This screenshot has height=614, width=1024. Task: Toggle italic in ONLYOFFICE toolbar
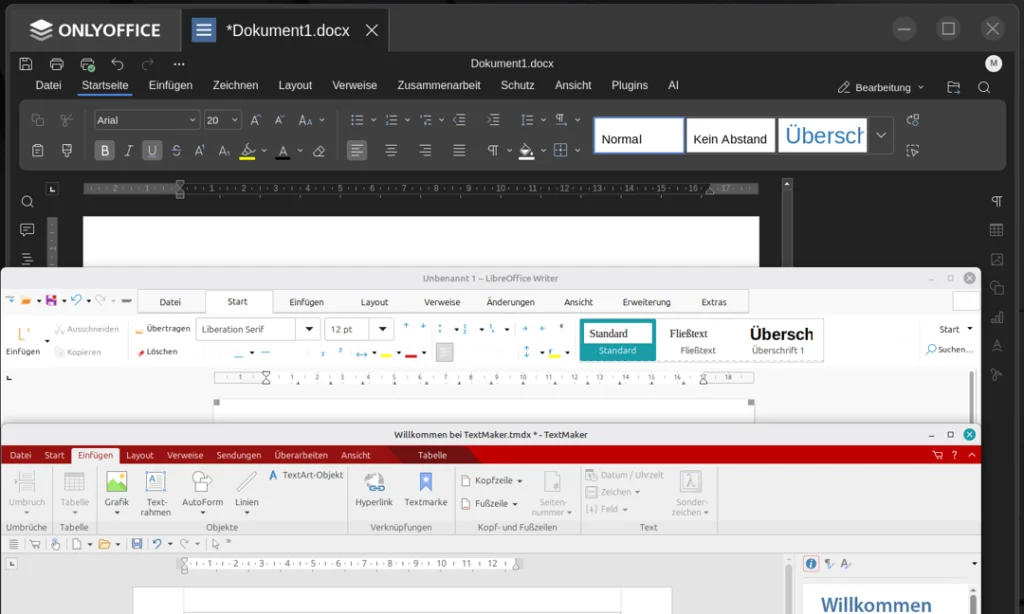click(128, 151)
